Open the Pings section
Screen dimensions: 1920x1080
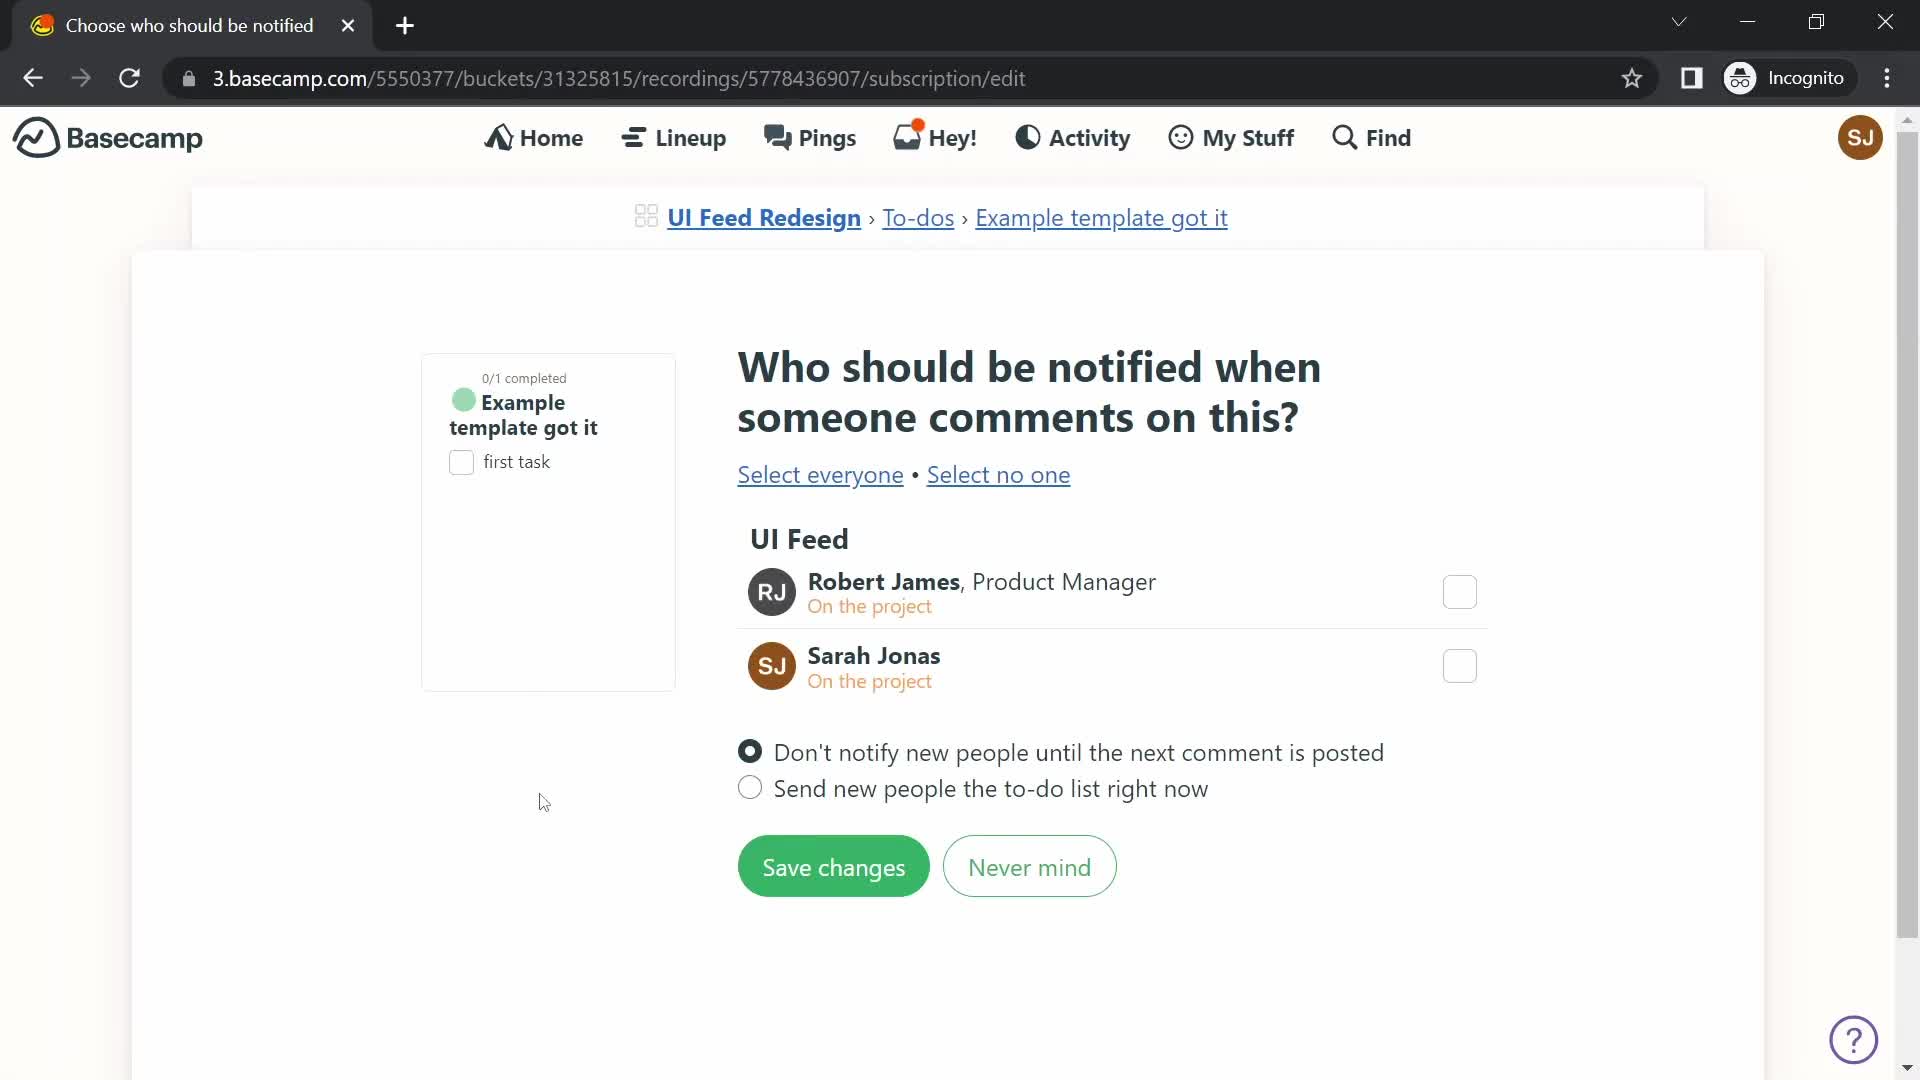811,137
